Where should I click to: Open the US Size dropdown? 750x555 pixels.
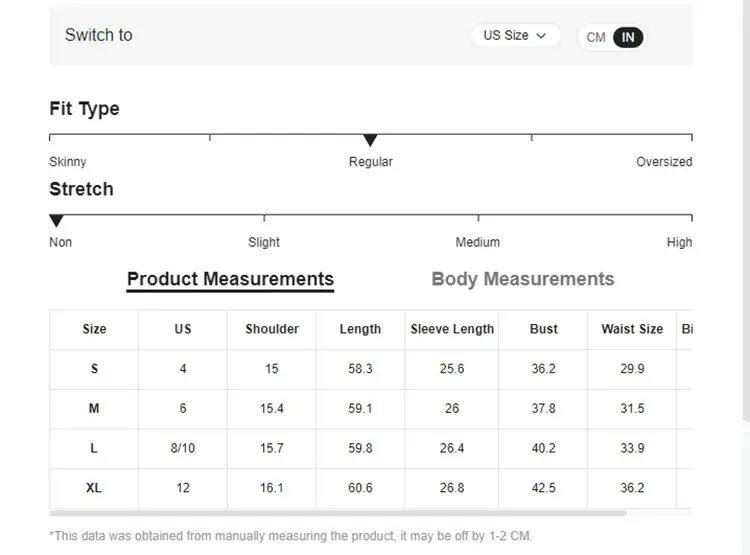pyautogui.click(x=515, y=35)
